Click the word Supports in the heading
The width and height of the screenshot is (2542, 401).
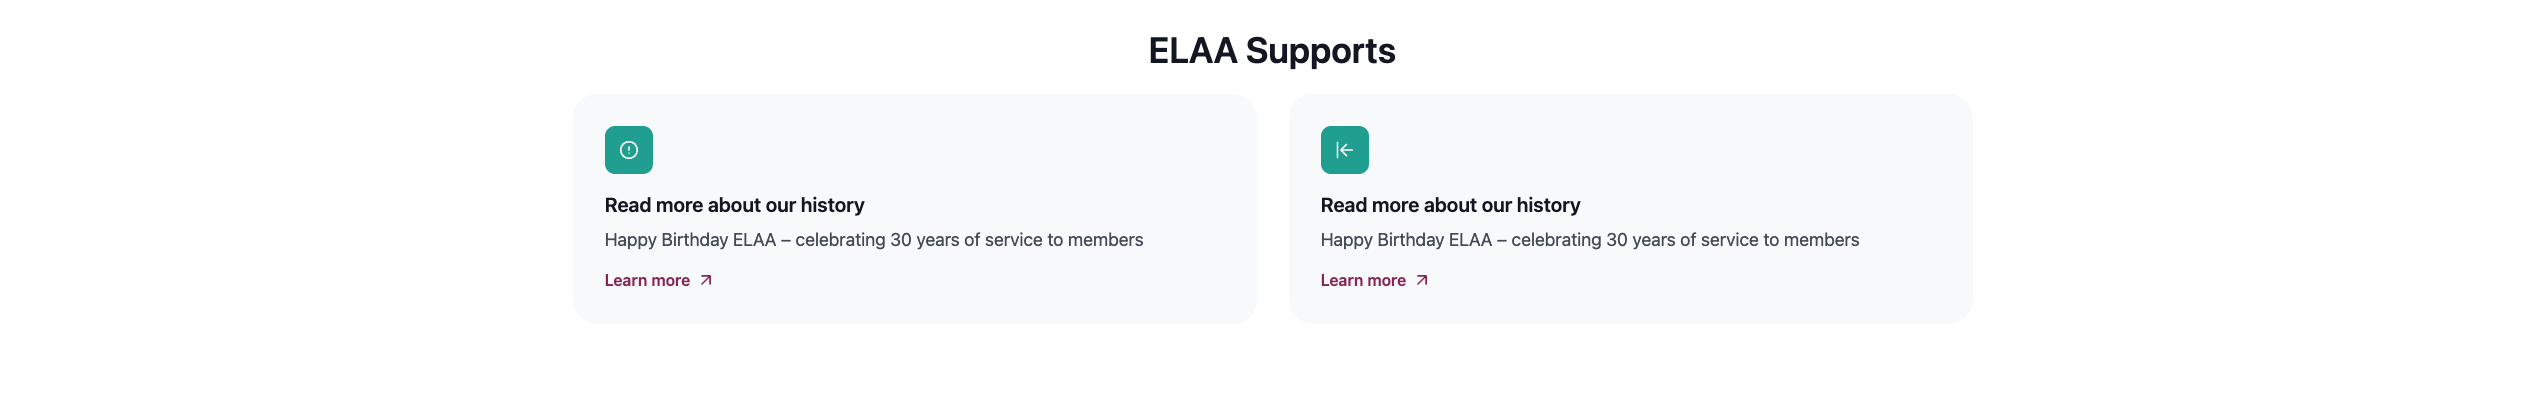point(1320,51)
